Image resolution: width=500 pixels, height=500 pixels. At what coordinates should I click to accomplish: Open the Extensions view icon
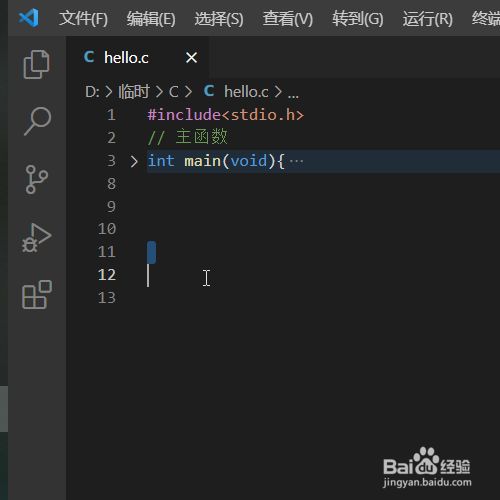point(37,295)
